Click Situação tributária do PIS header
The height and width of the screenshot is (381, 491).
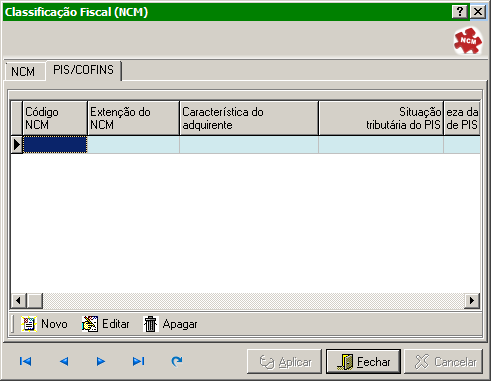(x=381, y=118)
